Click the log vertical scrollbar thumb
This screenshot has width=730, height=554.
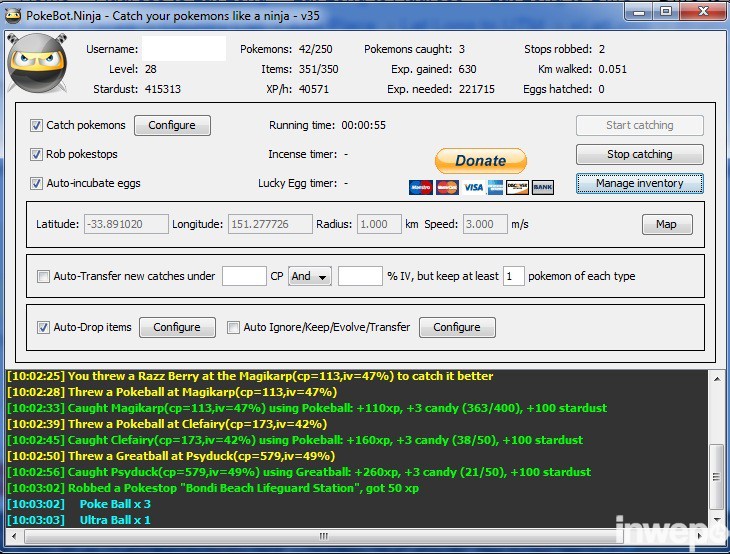[x=717, y=477]
